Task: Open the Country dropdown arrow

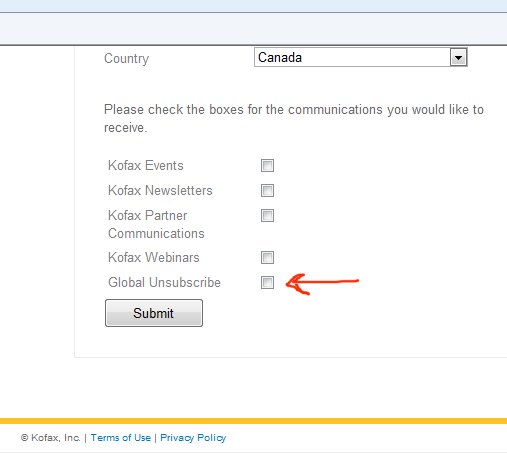Action: click(458, 58)
